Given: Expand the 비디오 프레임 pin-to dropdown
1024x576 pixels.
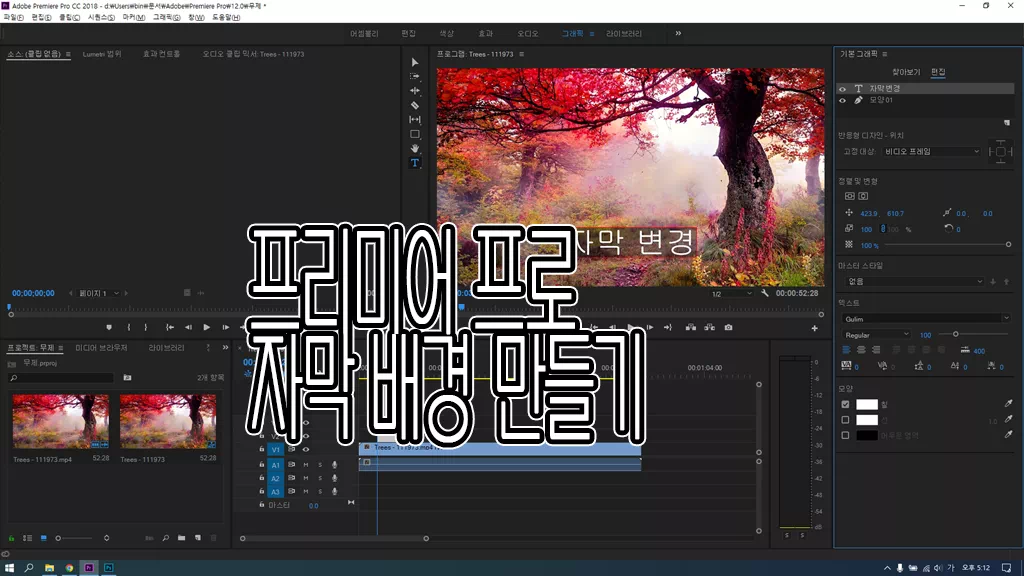Looking at the screenshot, I should point(932,152).
